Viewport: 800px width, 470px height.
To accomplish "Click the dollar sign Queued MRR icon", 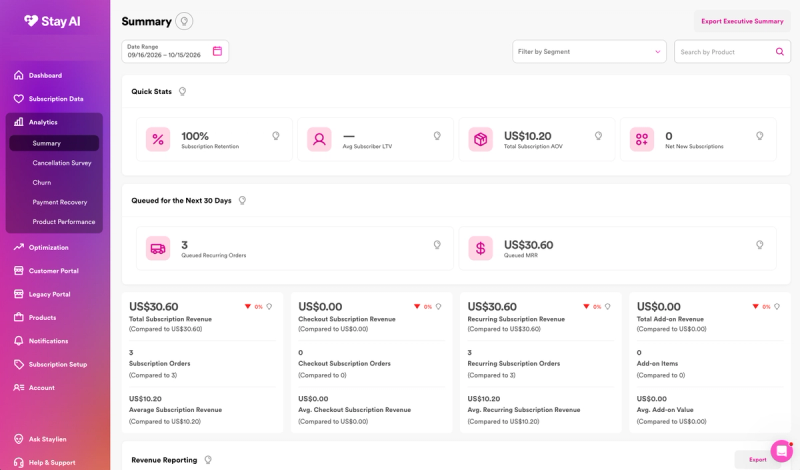I will point(481,249).
